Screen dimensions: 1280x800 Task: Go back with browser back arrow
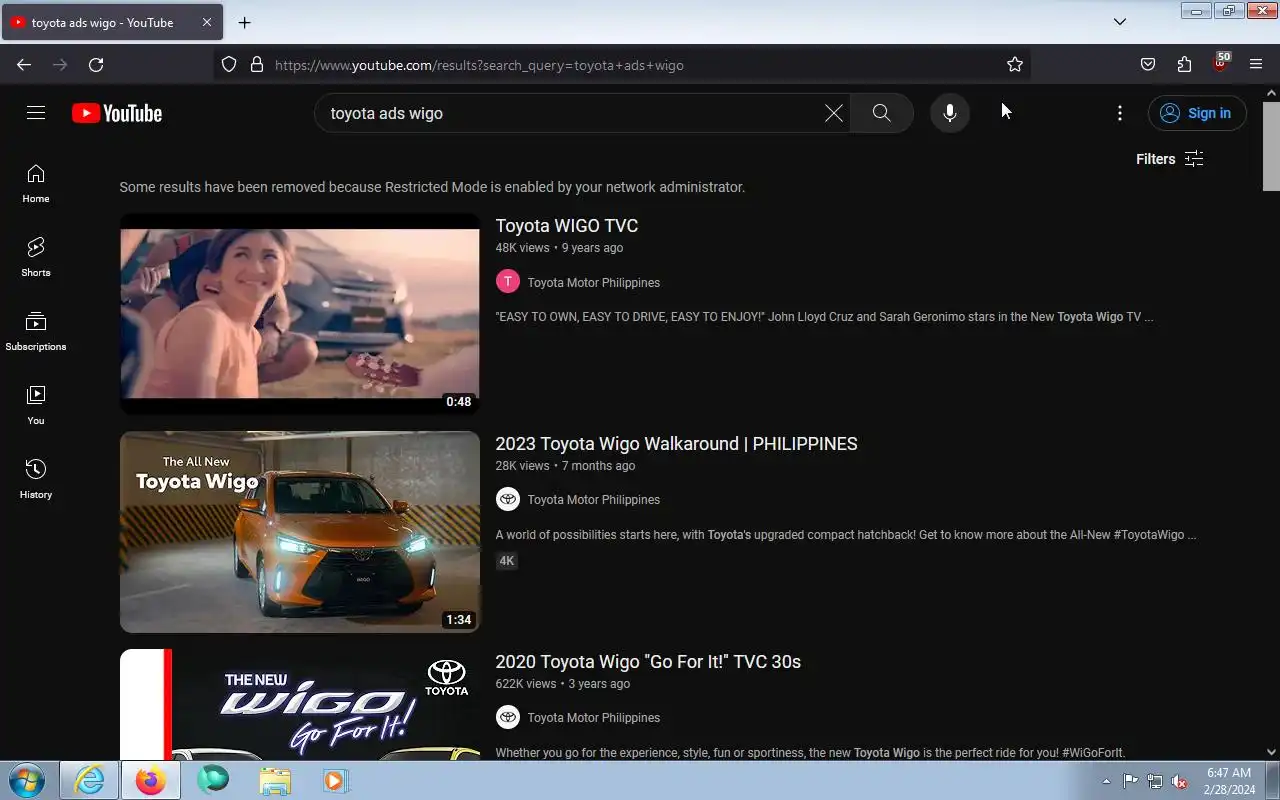24,65
